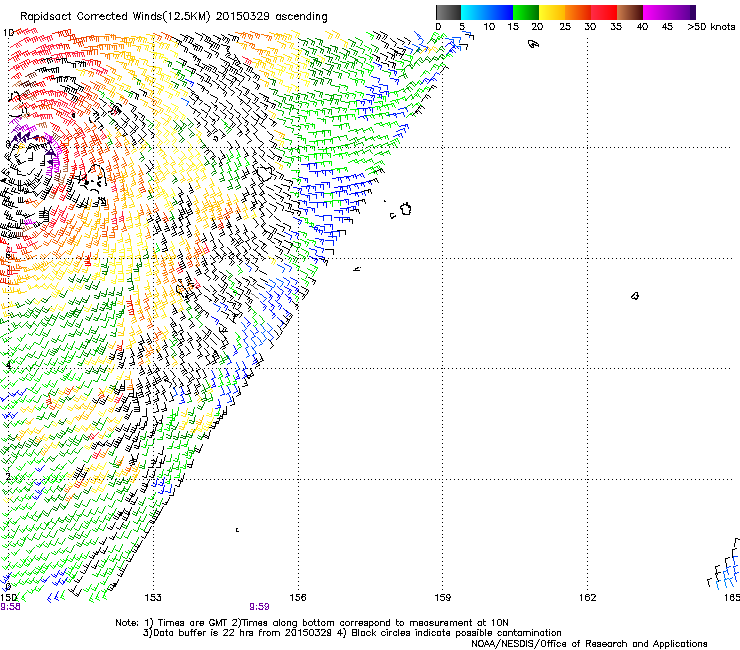Image resolution: width=740 pixels, height=650 pixels.
Task: Select the orange 25-30 knot legend swatch
Action: click(578, 12)
